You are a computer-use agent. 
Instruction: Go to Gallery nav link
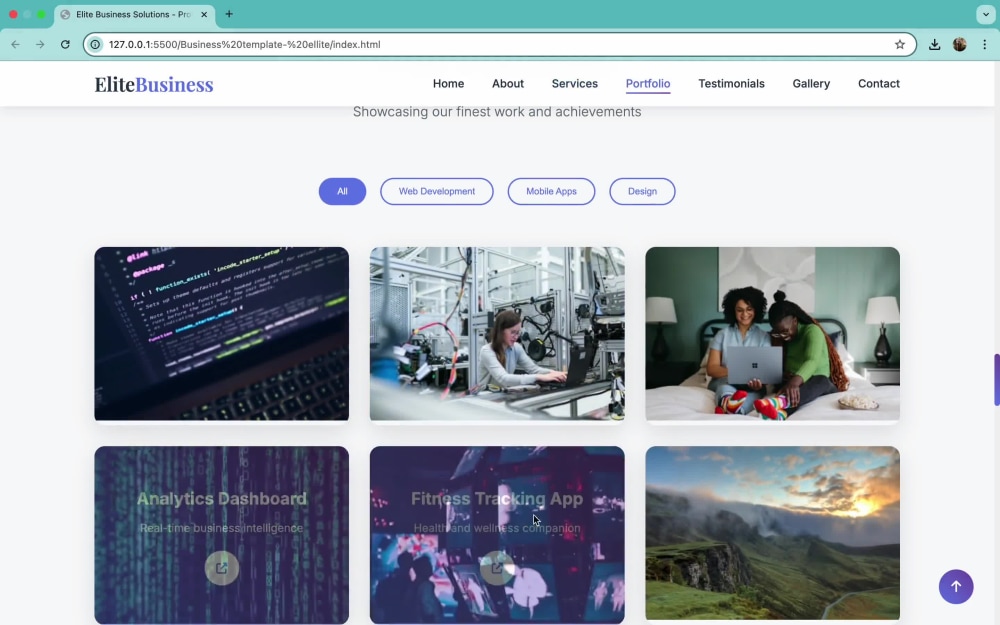[x=811, y=84]
